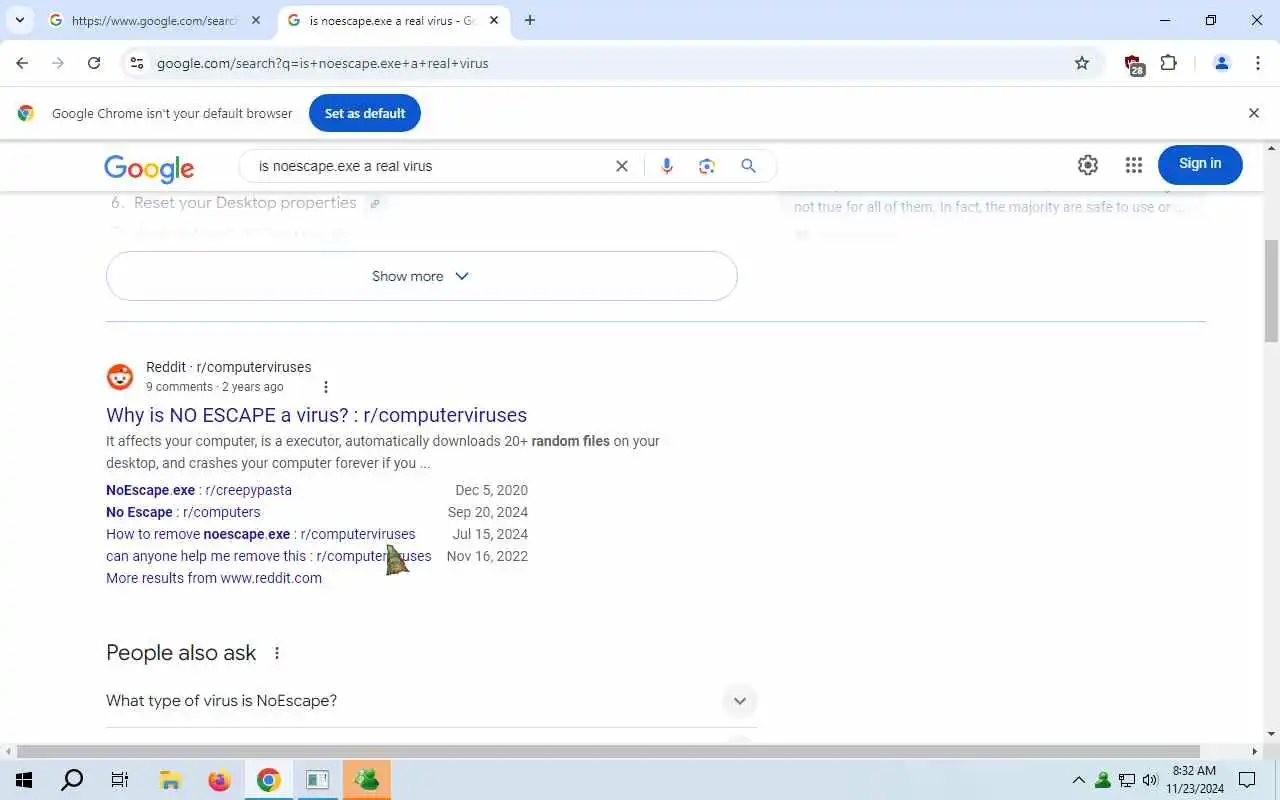This screenshot has height=800, width=1280.
Task: Open the tab search dropdown arrow
Action: (x=19, y=20)
